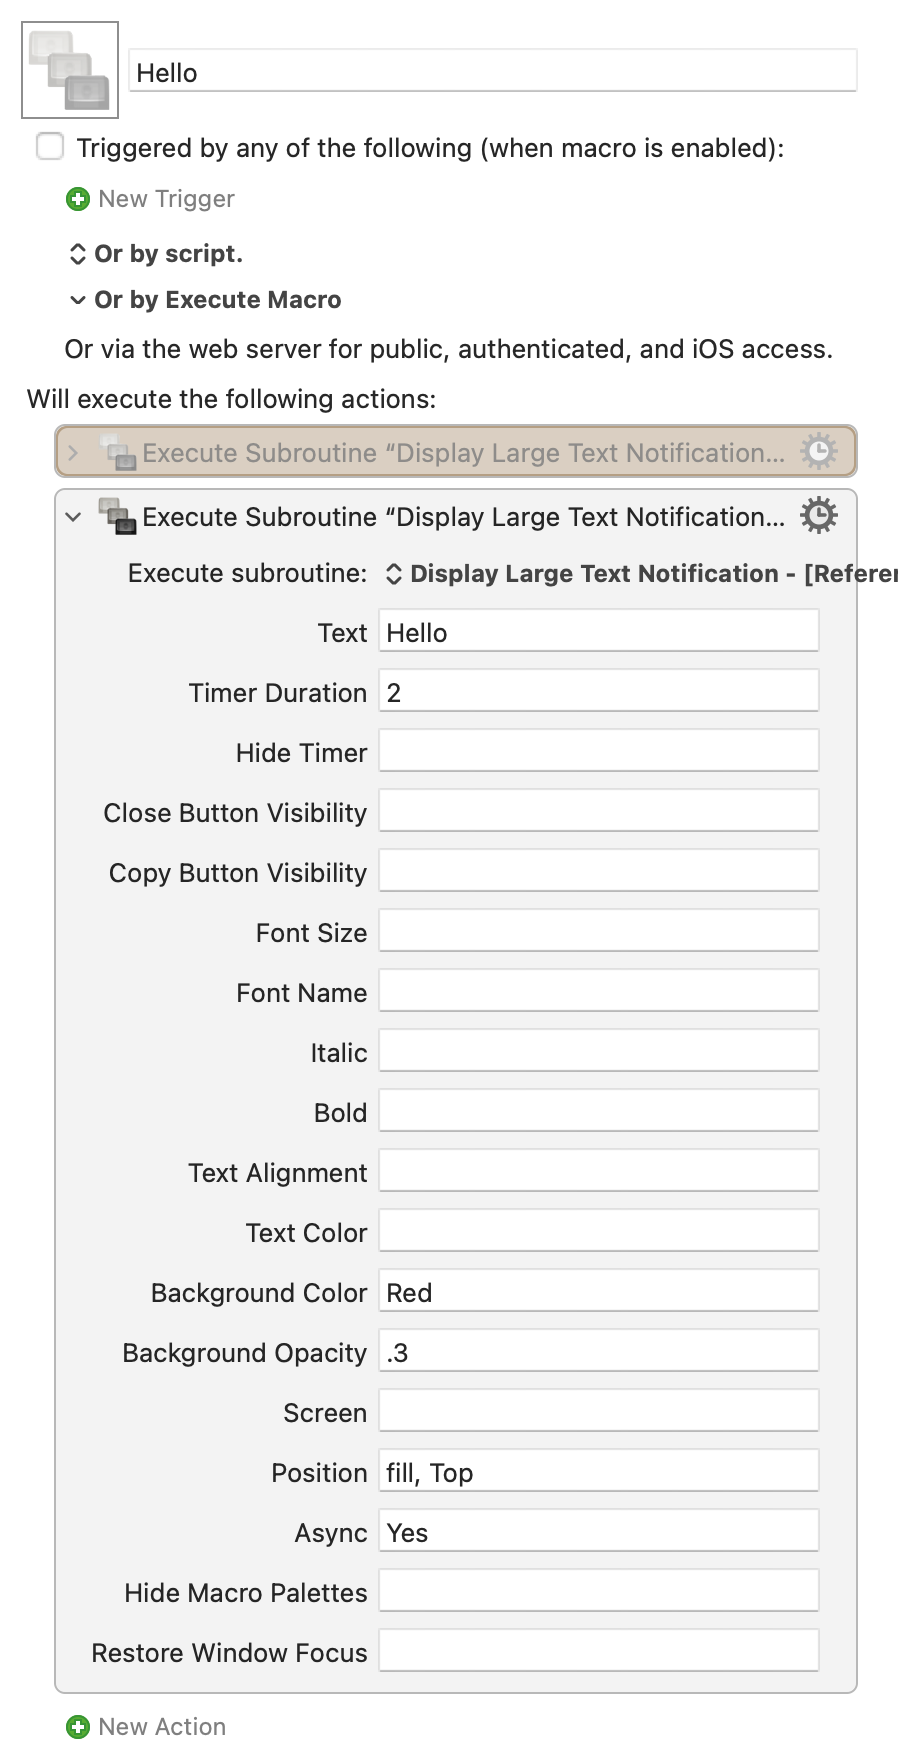This screenshot has height=1760, width=918.
Task: Collapse the Or by Execute Macro section
Action: click(77, 300)
